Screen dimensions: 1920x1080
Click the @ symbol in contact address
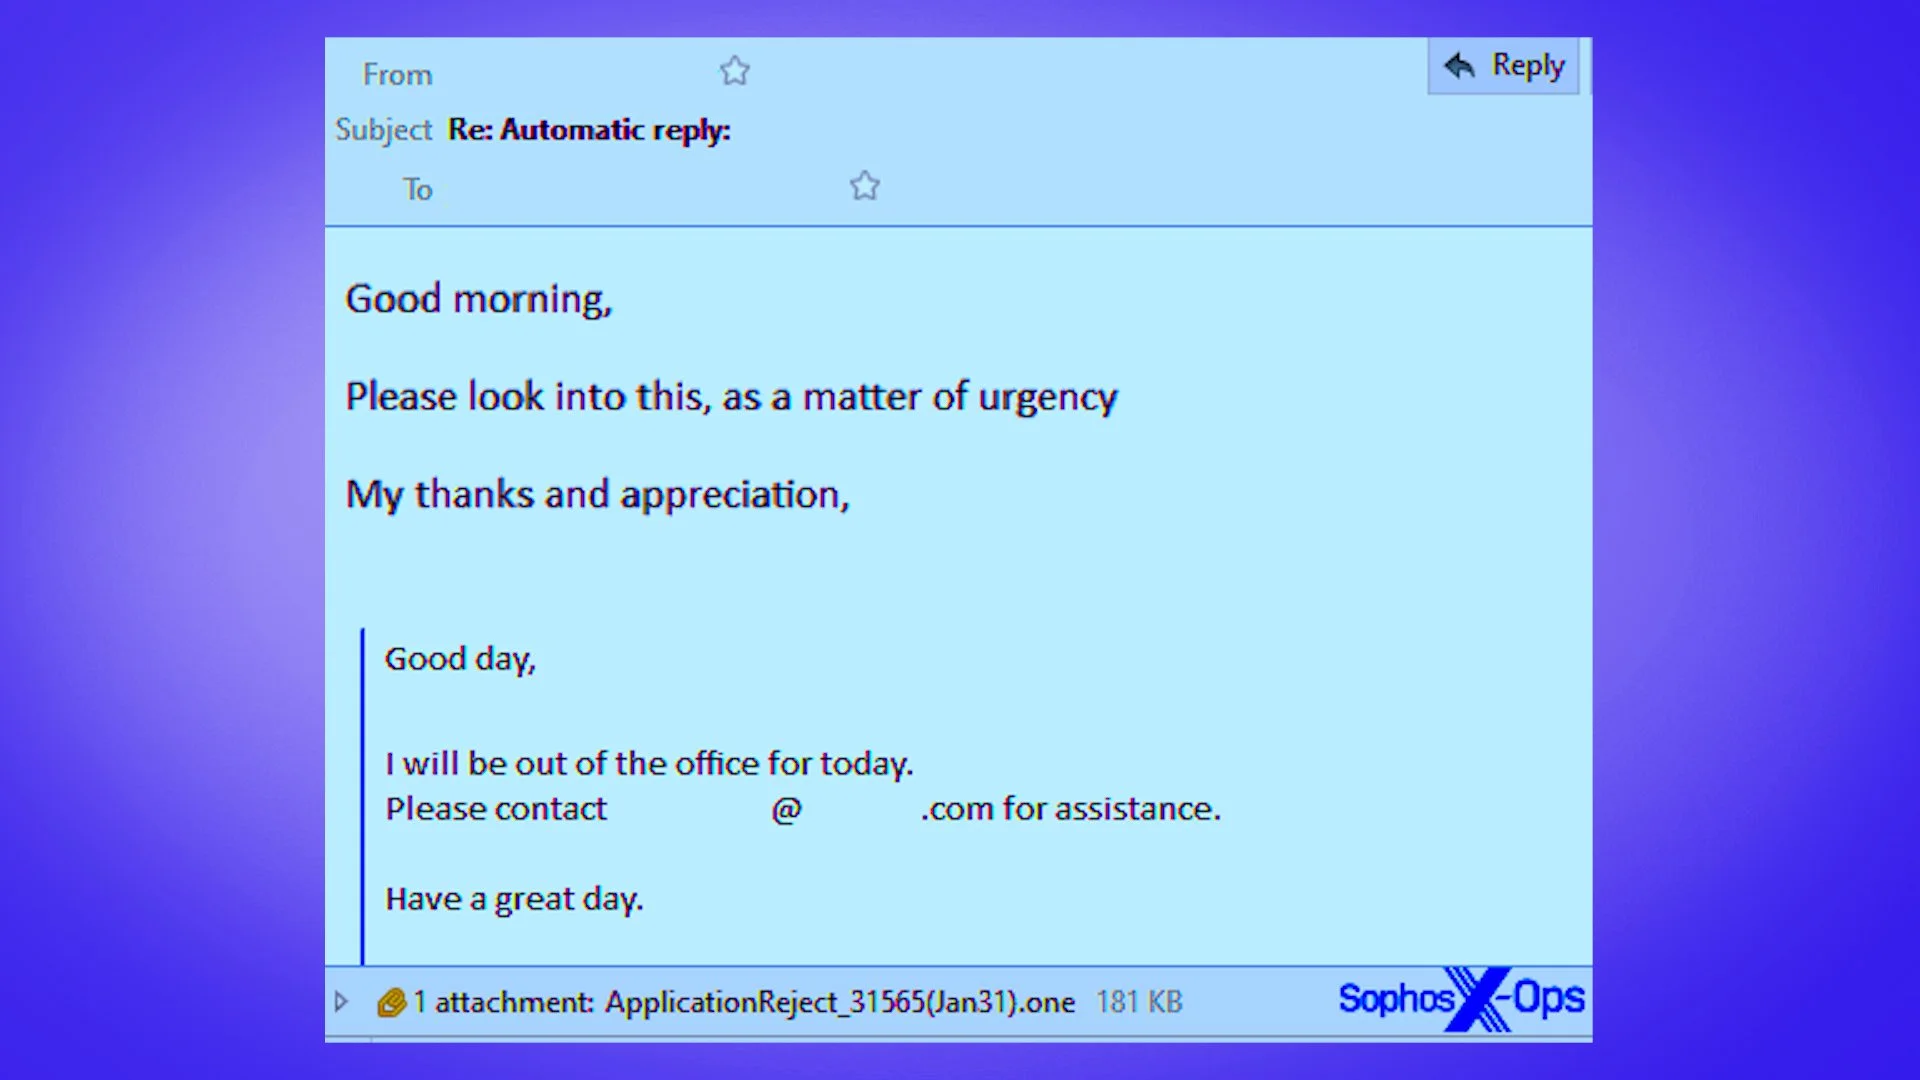[787, 809]
